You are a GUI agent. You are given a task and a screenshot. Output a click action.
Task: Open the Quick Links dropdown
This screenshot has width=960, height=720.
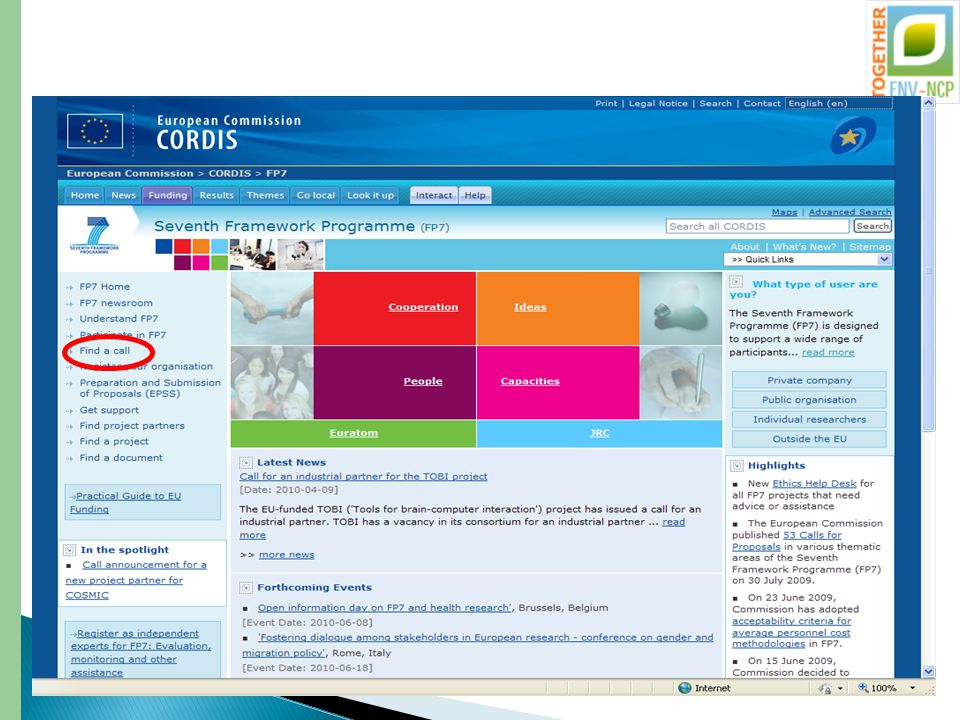807,260
